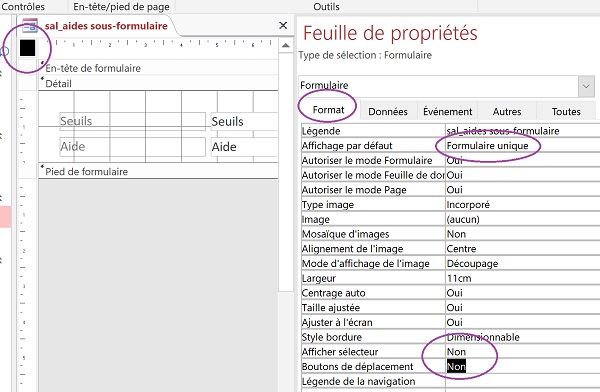The width and height of the screenshot is (600, 392).
Task: Select the Seuils text box control
Action: [244, 121]
